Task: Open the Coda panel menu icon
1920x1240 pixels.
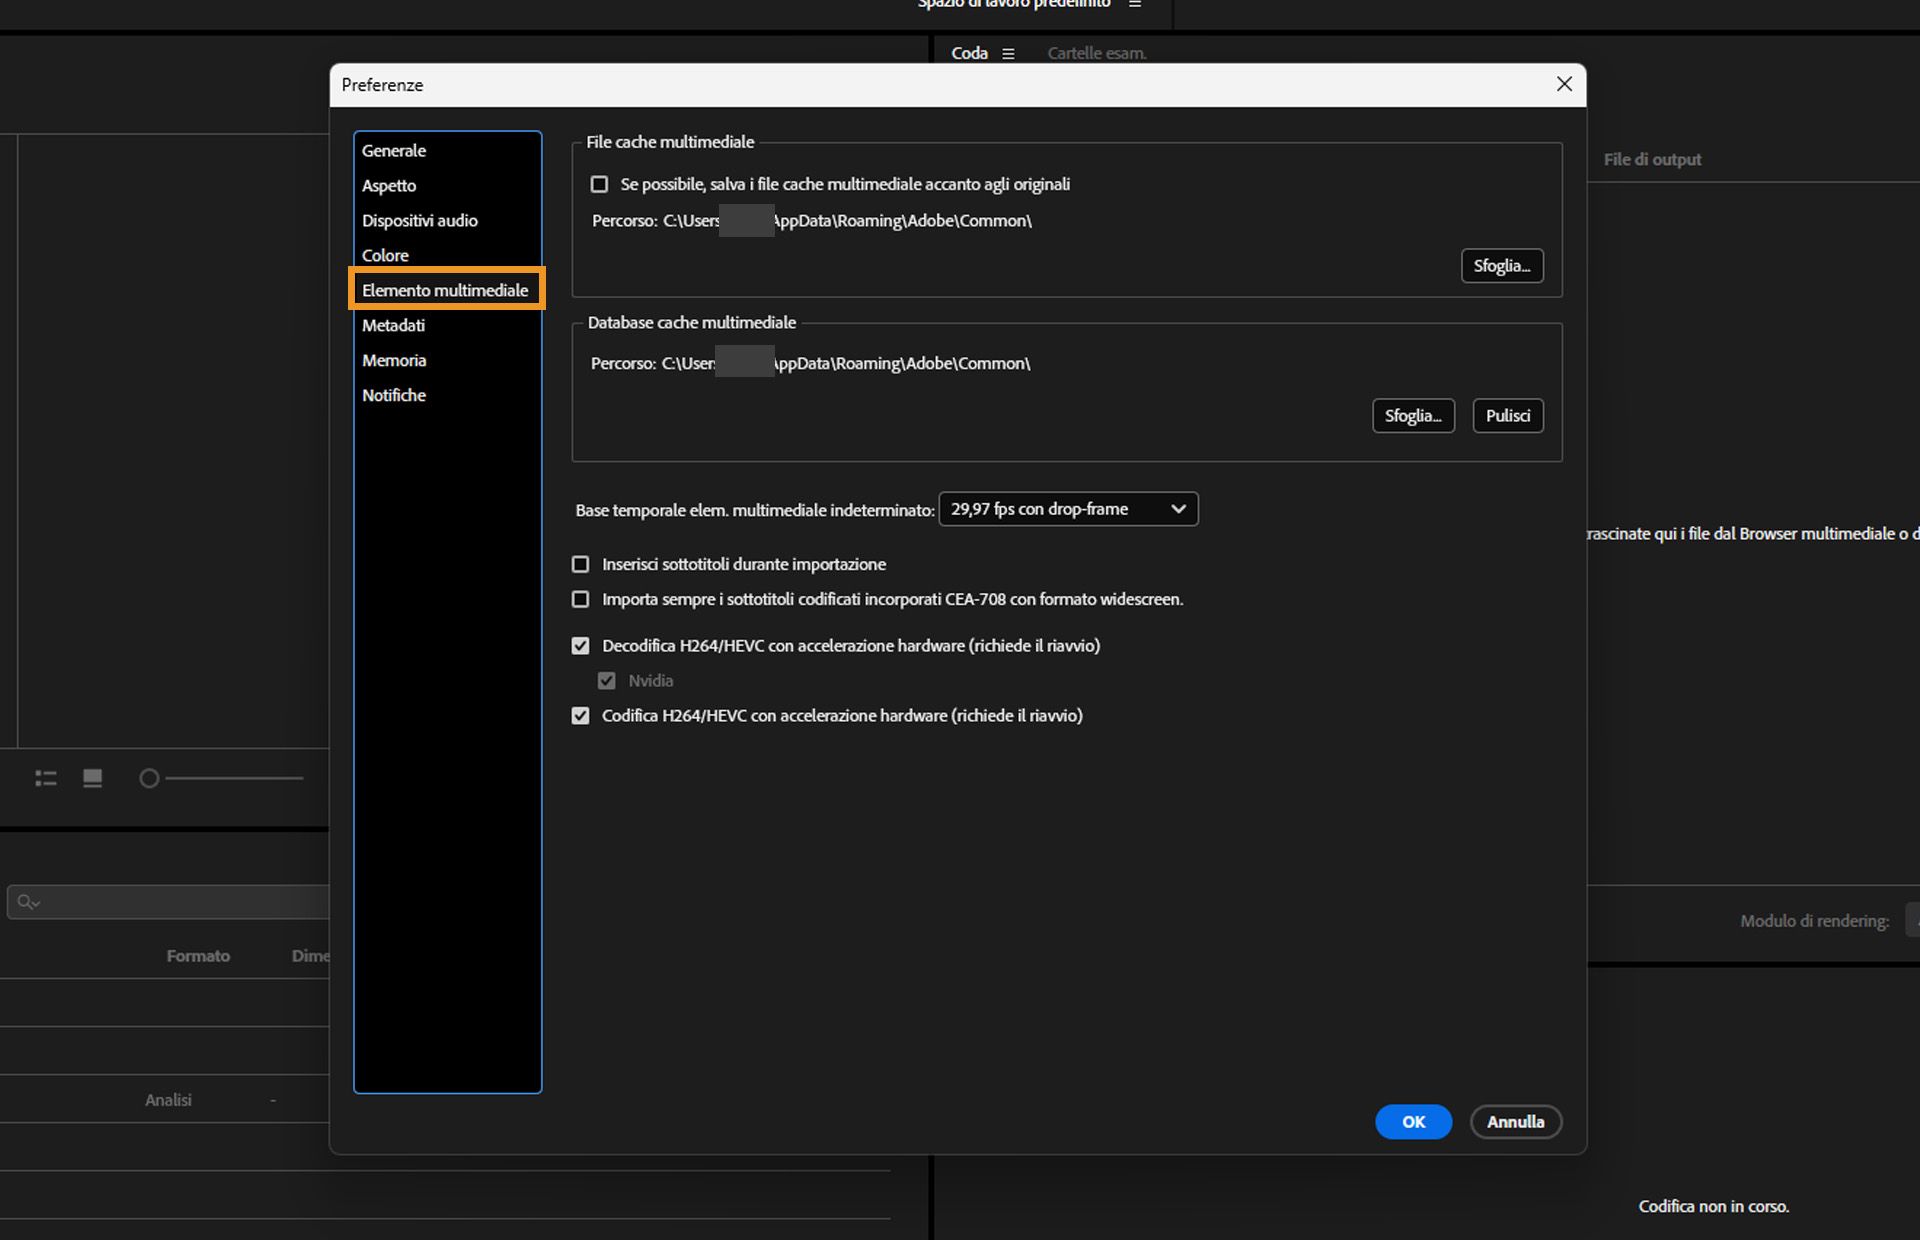Action: point(1008,54)
